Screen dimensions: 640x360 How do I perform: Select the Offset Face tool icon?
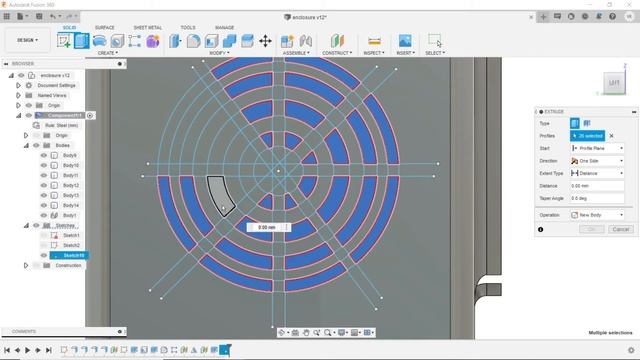[x=247, y=41]
